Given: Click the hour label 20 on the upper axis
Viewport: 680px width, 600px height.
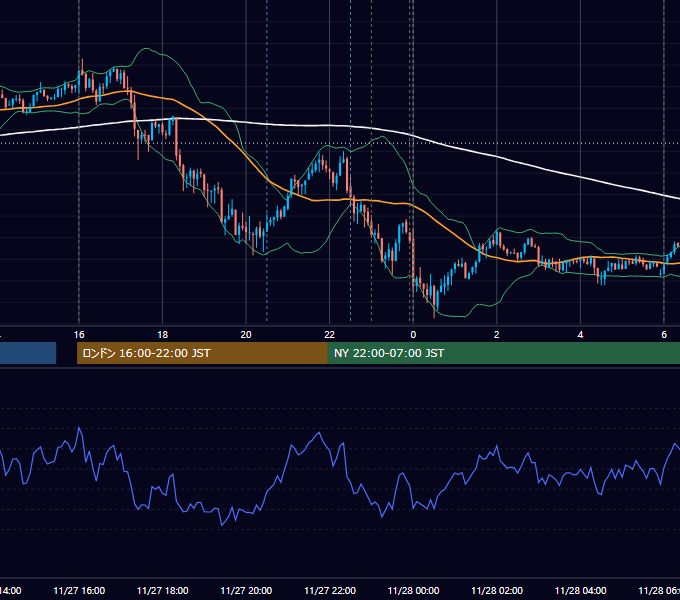Looking at the screenshot, I should pyautogui.click(x=246, y=335).
